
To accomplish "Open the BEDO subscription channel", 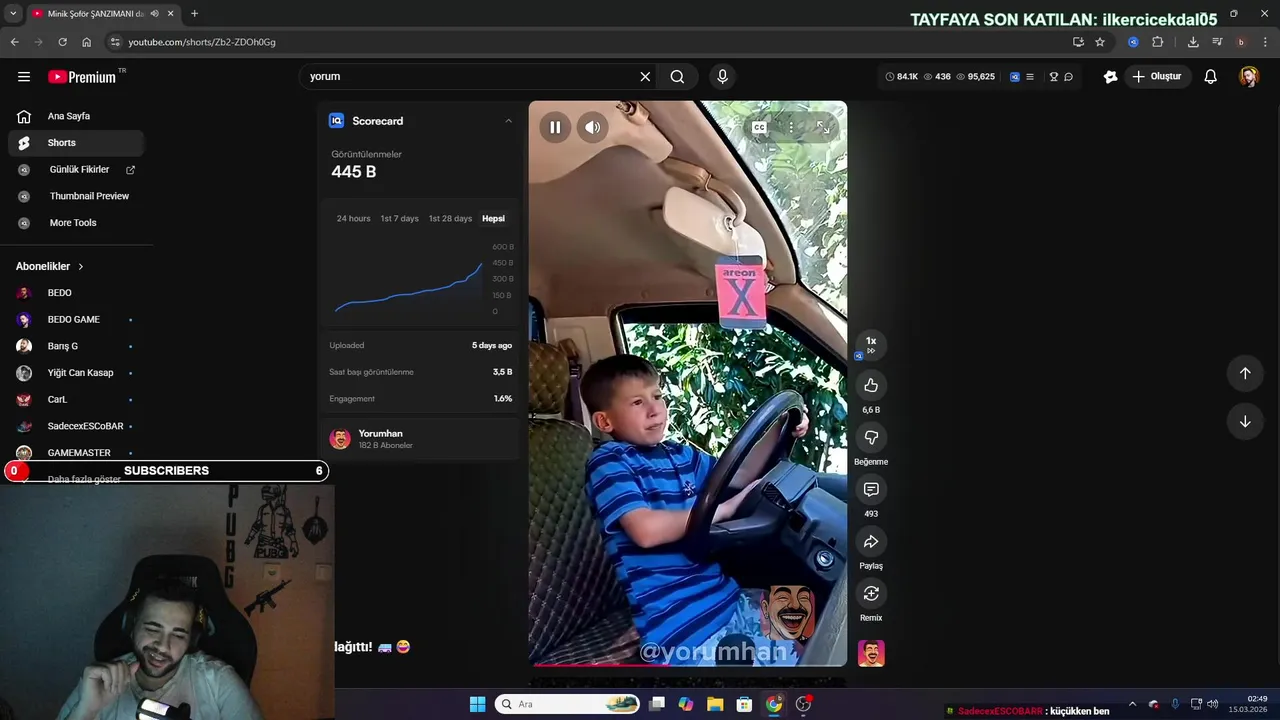I will pos(76,293).
